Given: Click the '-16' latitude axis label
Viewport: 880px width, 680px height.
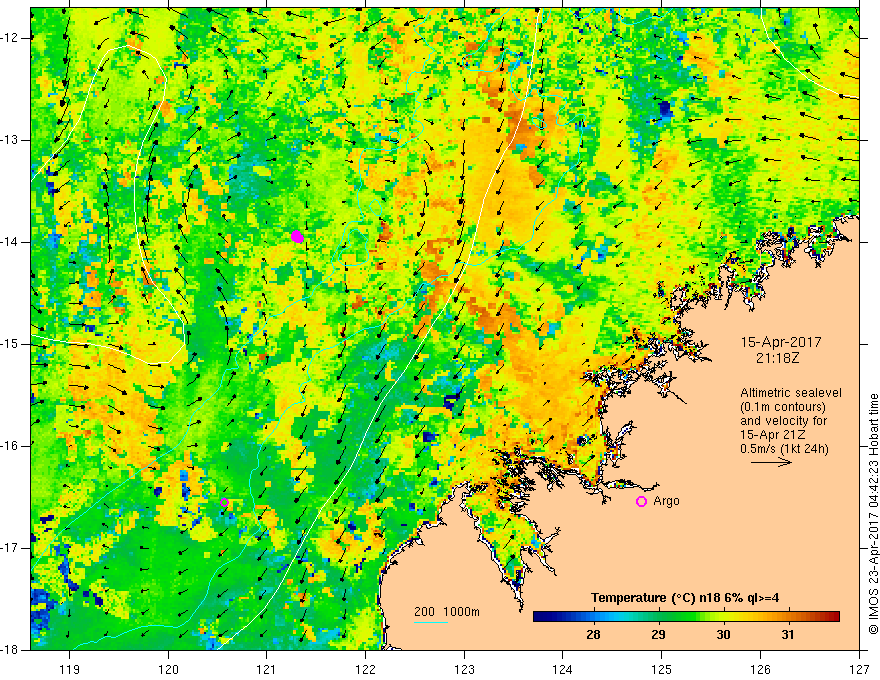Looking at the screenshot, I should [x=11, y=446].
